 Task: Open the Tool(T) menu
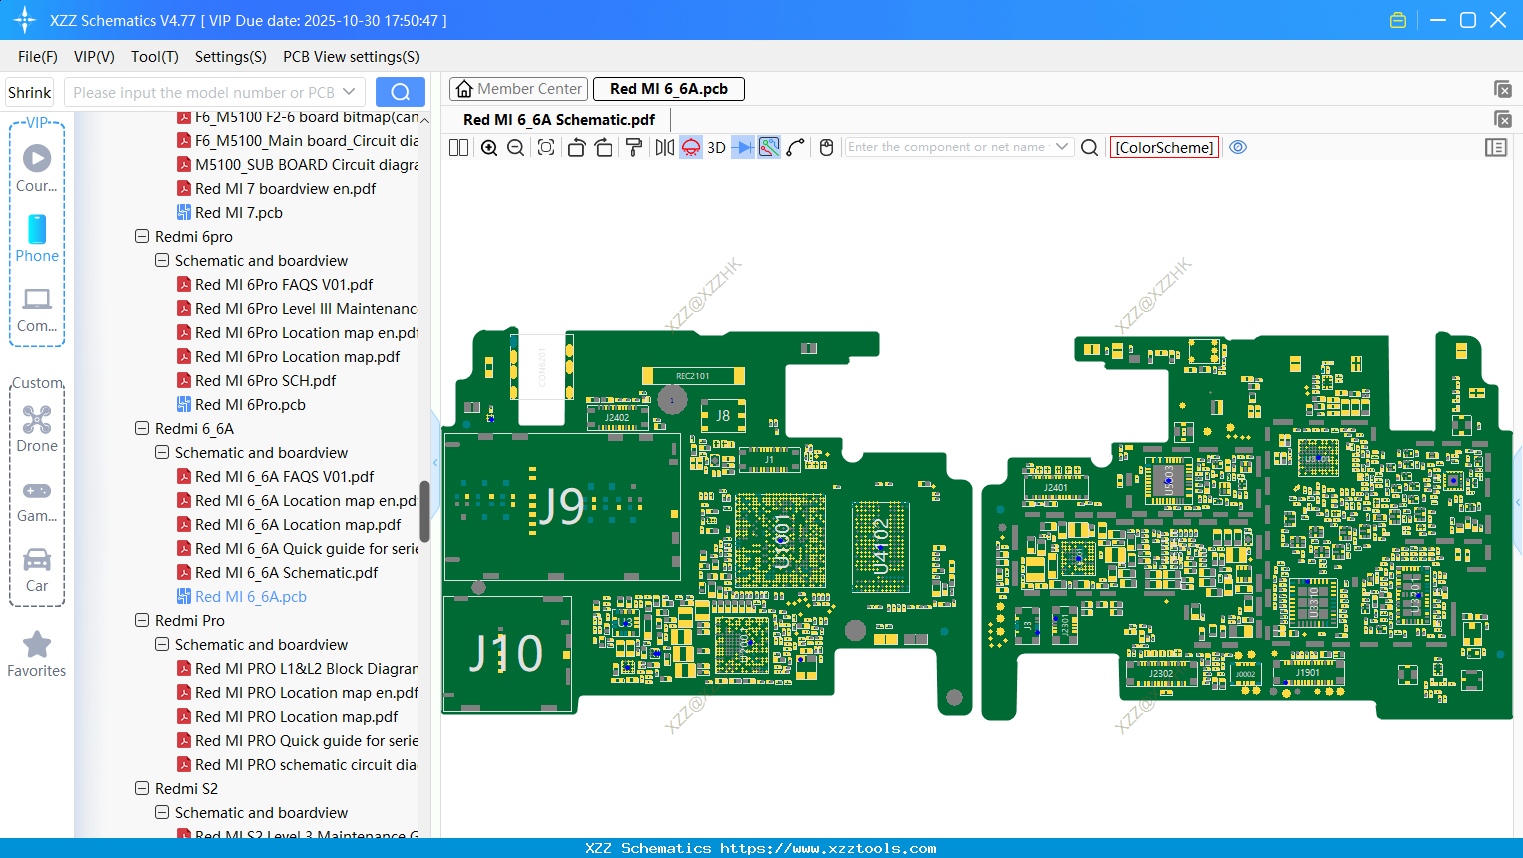(154, 57)
